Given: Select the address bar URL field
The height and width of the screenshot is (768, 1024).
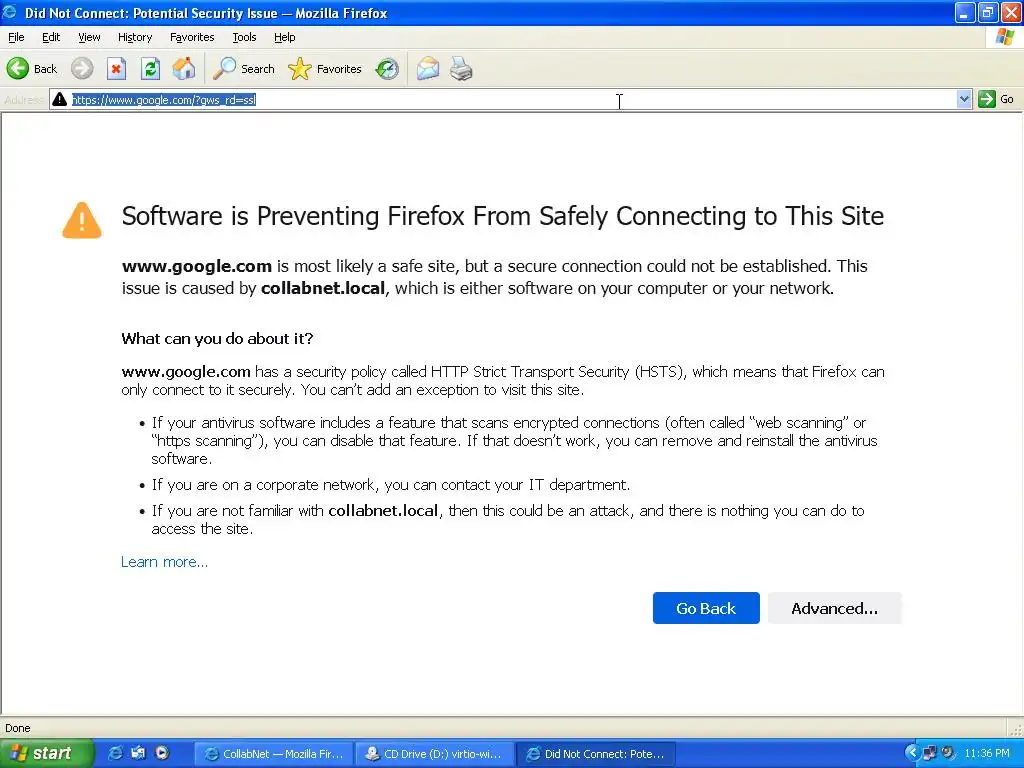Looking at the screenshot, I should click(513, 99).
